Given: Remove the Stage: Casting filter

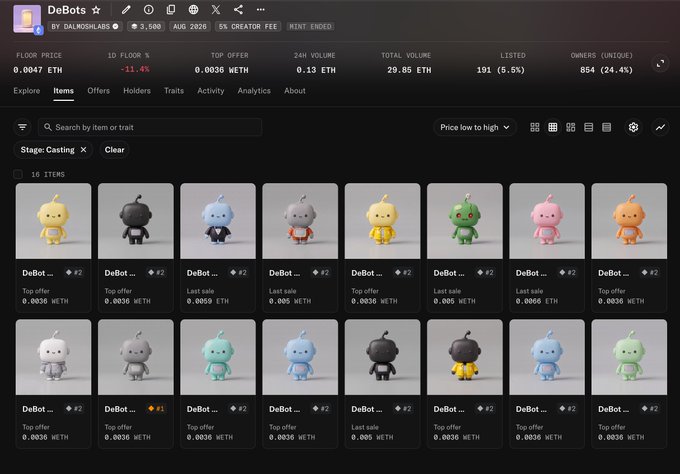Looking at the screenshot, I should tap(83, 150).
